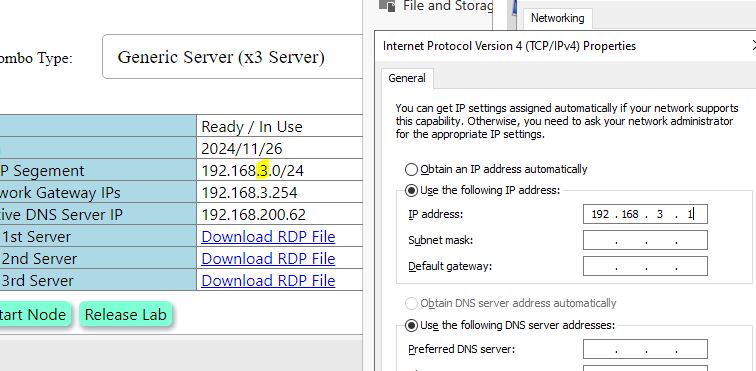Open the General tab
This screenshot has width=756, height=371.
pyautogui.click(x=407, y=78)
